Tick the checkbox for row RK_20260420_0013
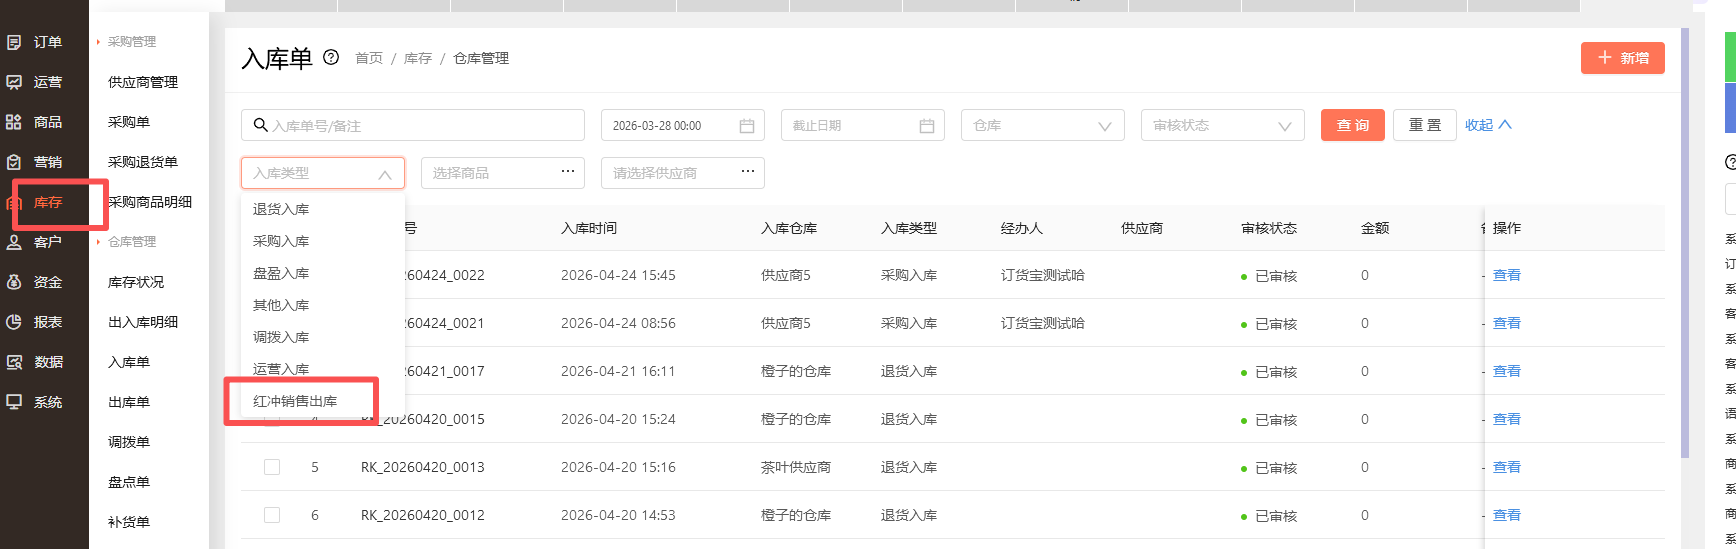This screenshot has width=1736, height=549. [272, 467]
